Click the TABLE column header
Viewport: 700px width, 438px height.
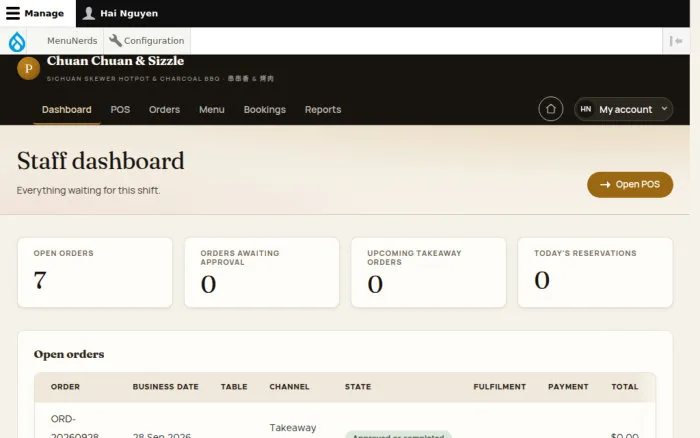pyautogui.click(x=234, y=387)
